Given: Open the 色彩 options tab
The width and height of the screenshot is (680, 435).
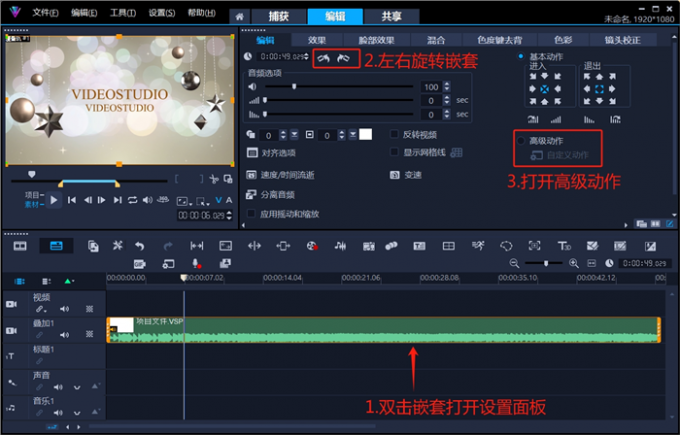Looking at the screenshot, I should [563, 40].
